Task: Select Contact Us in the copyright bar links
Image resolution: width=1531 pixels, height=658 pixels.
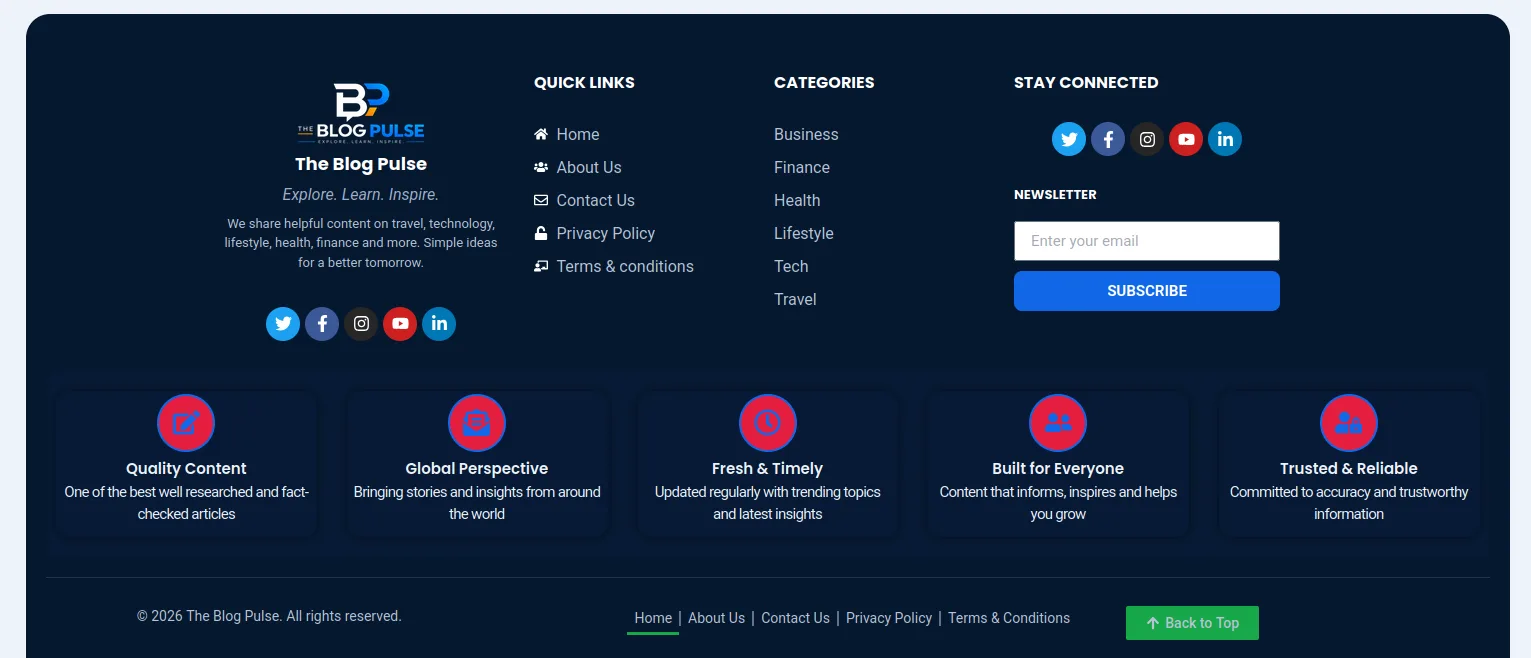Action: tap(795, 618)
